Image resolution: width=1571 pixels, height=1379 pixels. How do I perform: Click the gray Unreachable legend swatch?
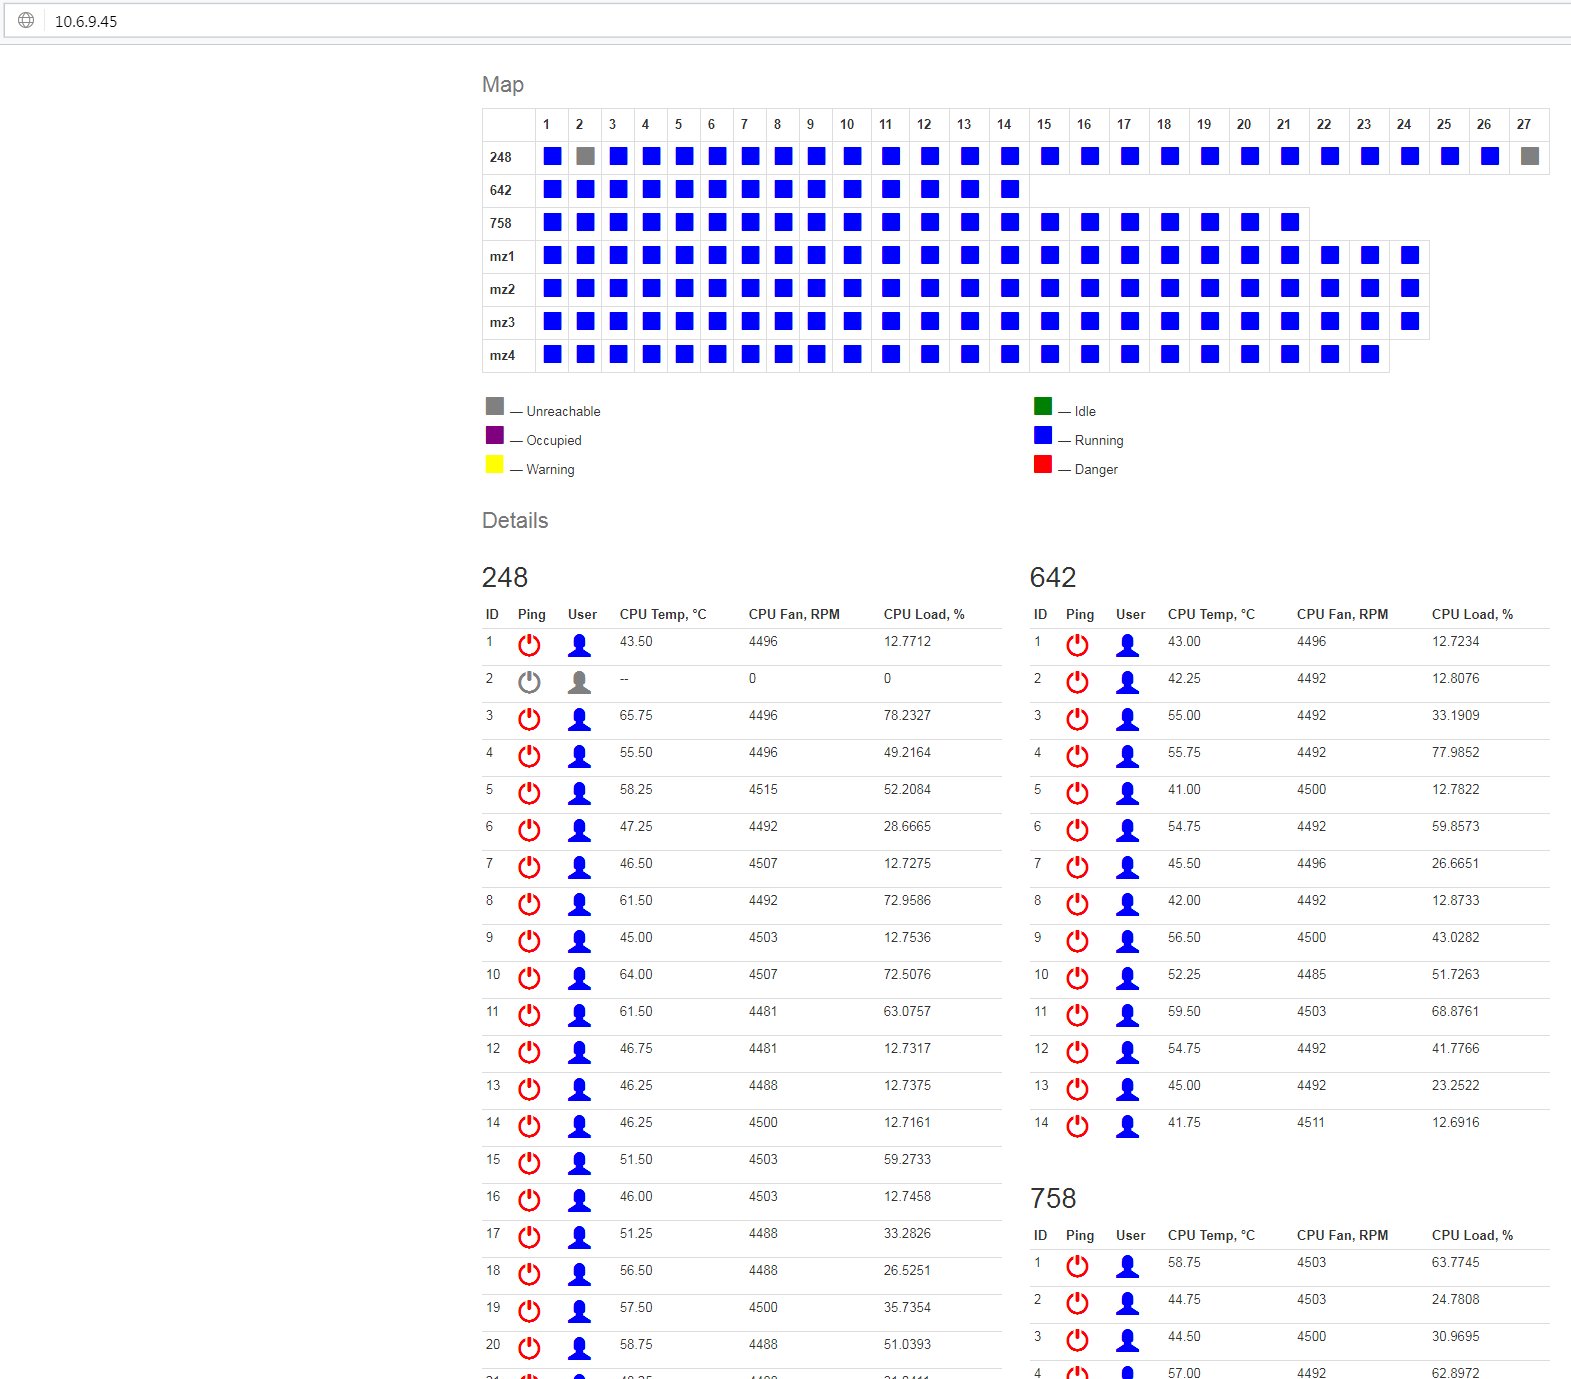[494, 406]
